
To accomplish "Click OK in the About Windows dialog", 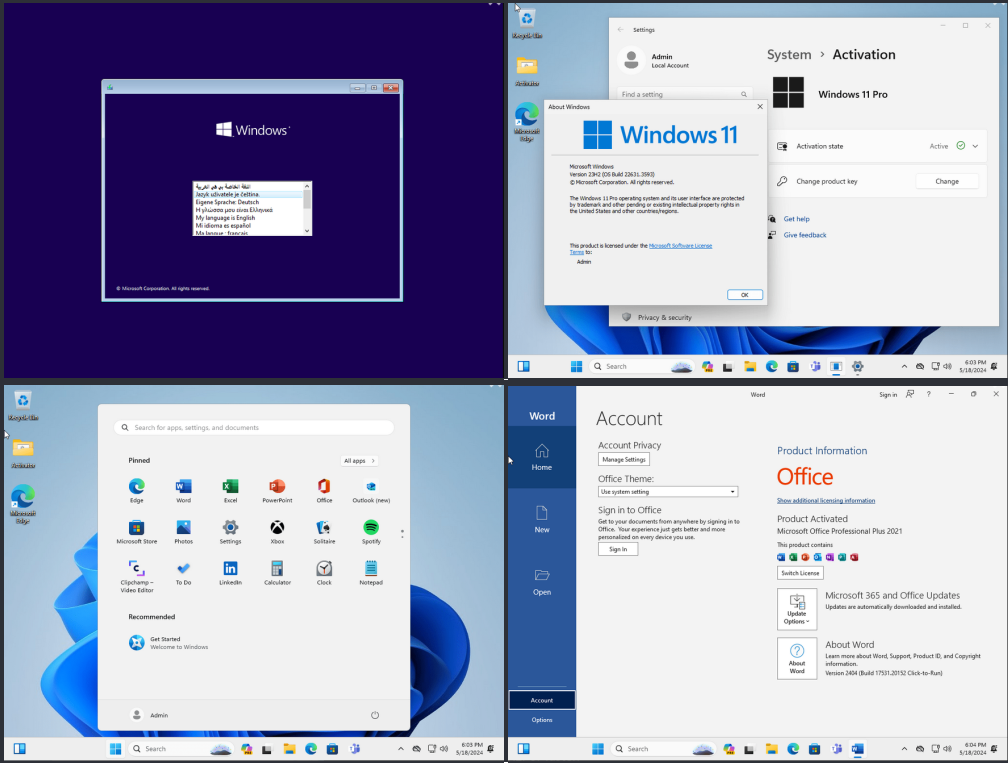I will coord(744,295).
